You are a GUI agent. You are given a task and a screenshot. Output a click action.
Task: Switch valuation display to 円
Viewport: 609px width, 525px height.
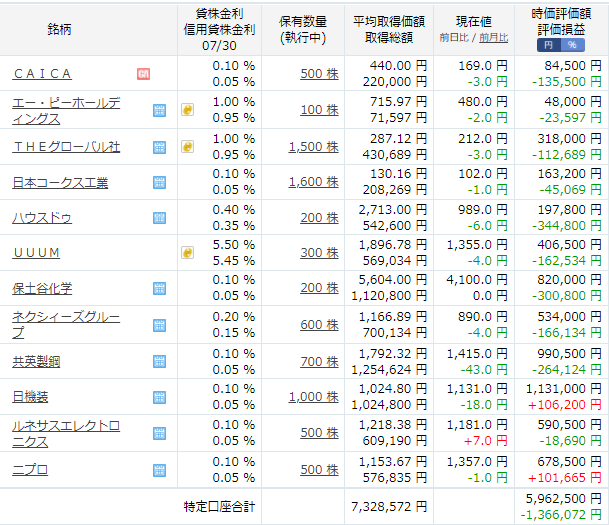549,45
